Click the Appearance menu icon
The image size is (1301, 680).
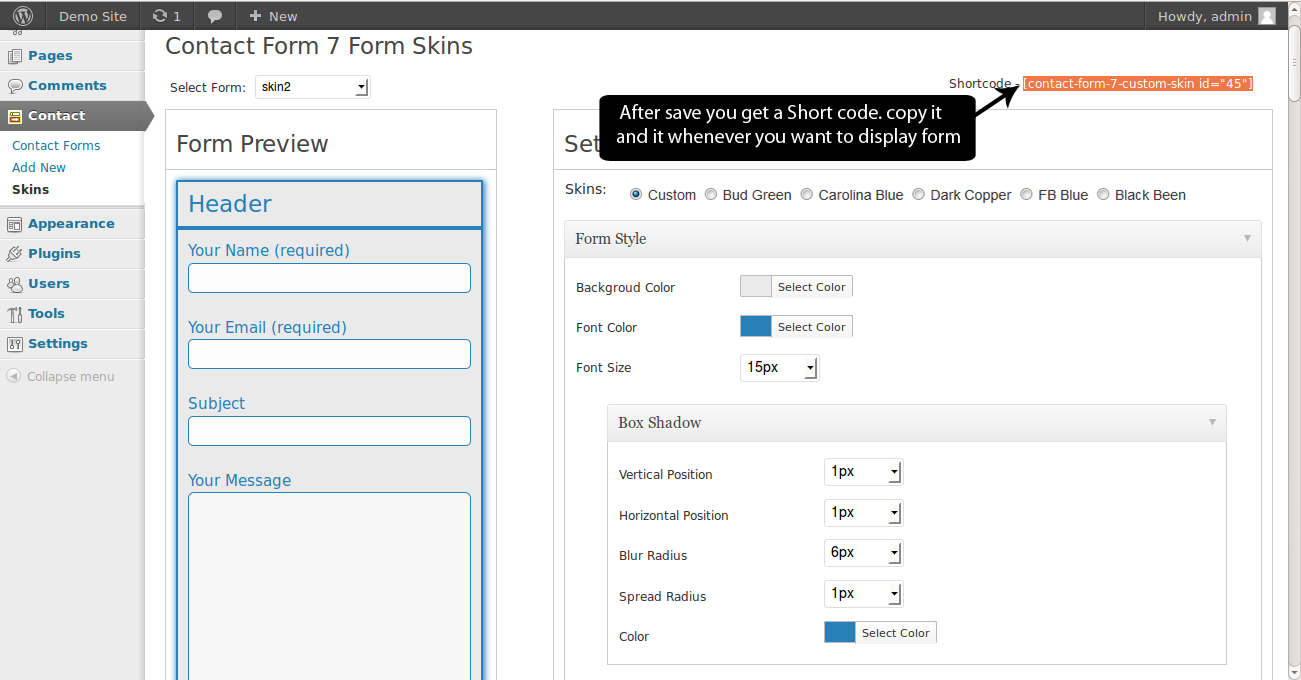15,224
